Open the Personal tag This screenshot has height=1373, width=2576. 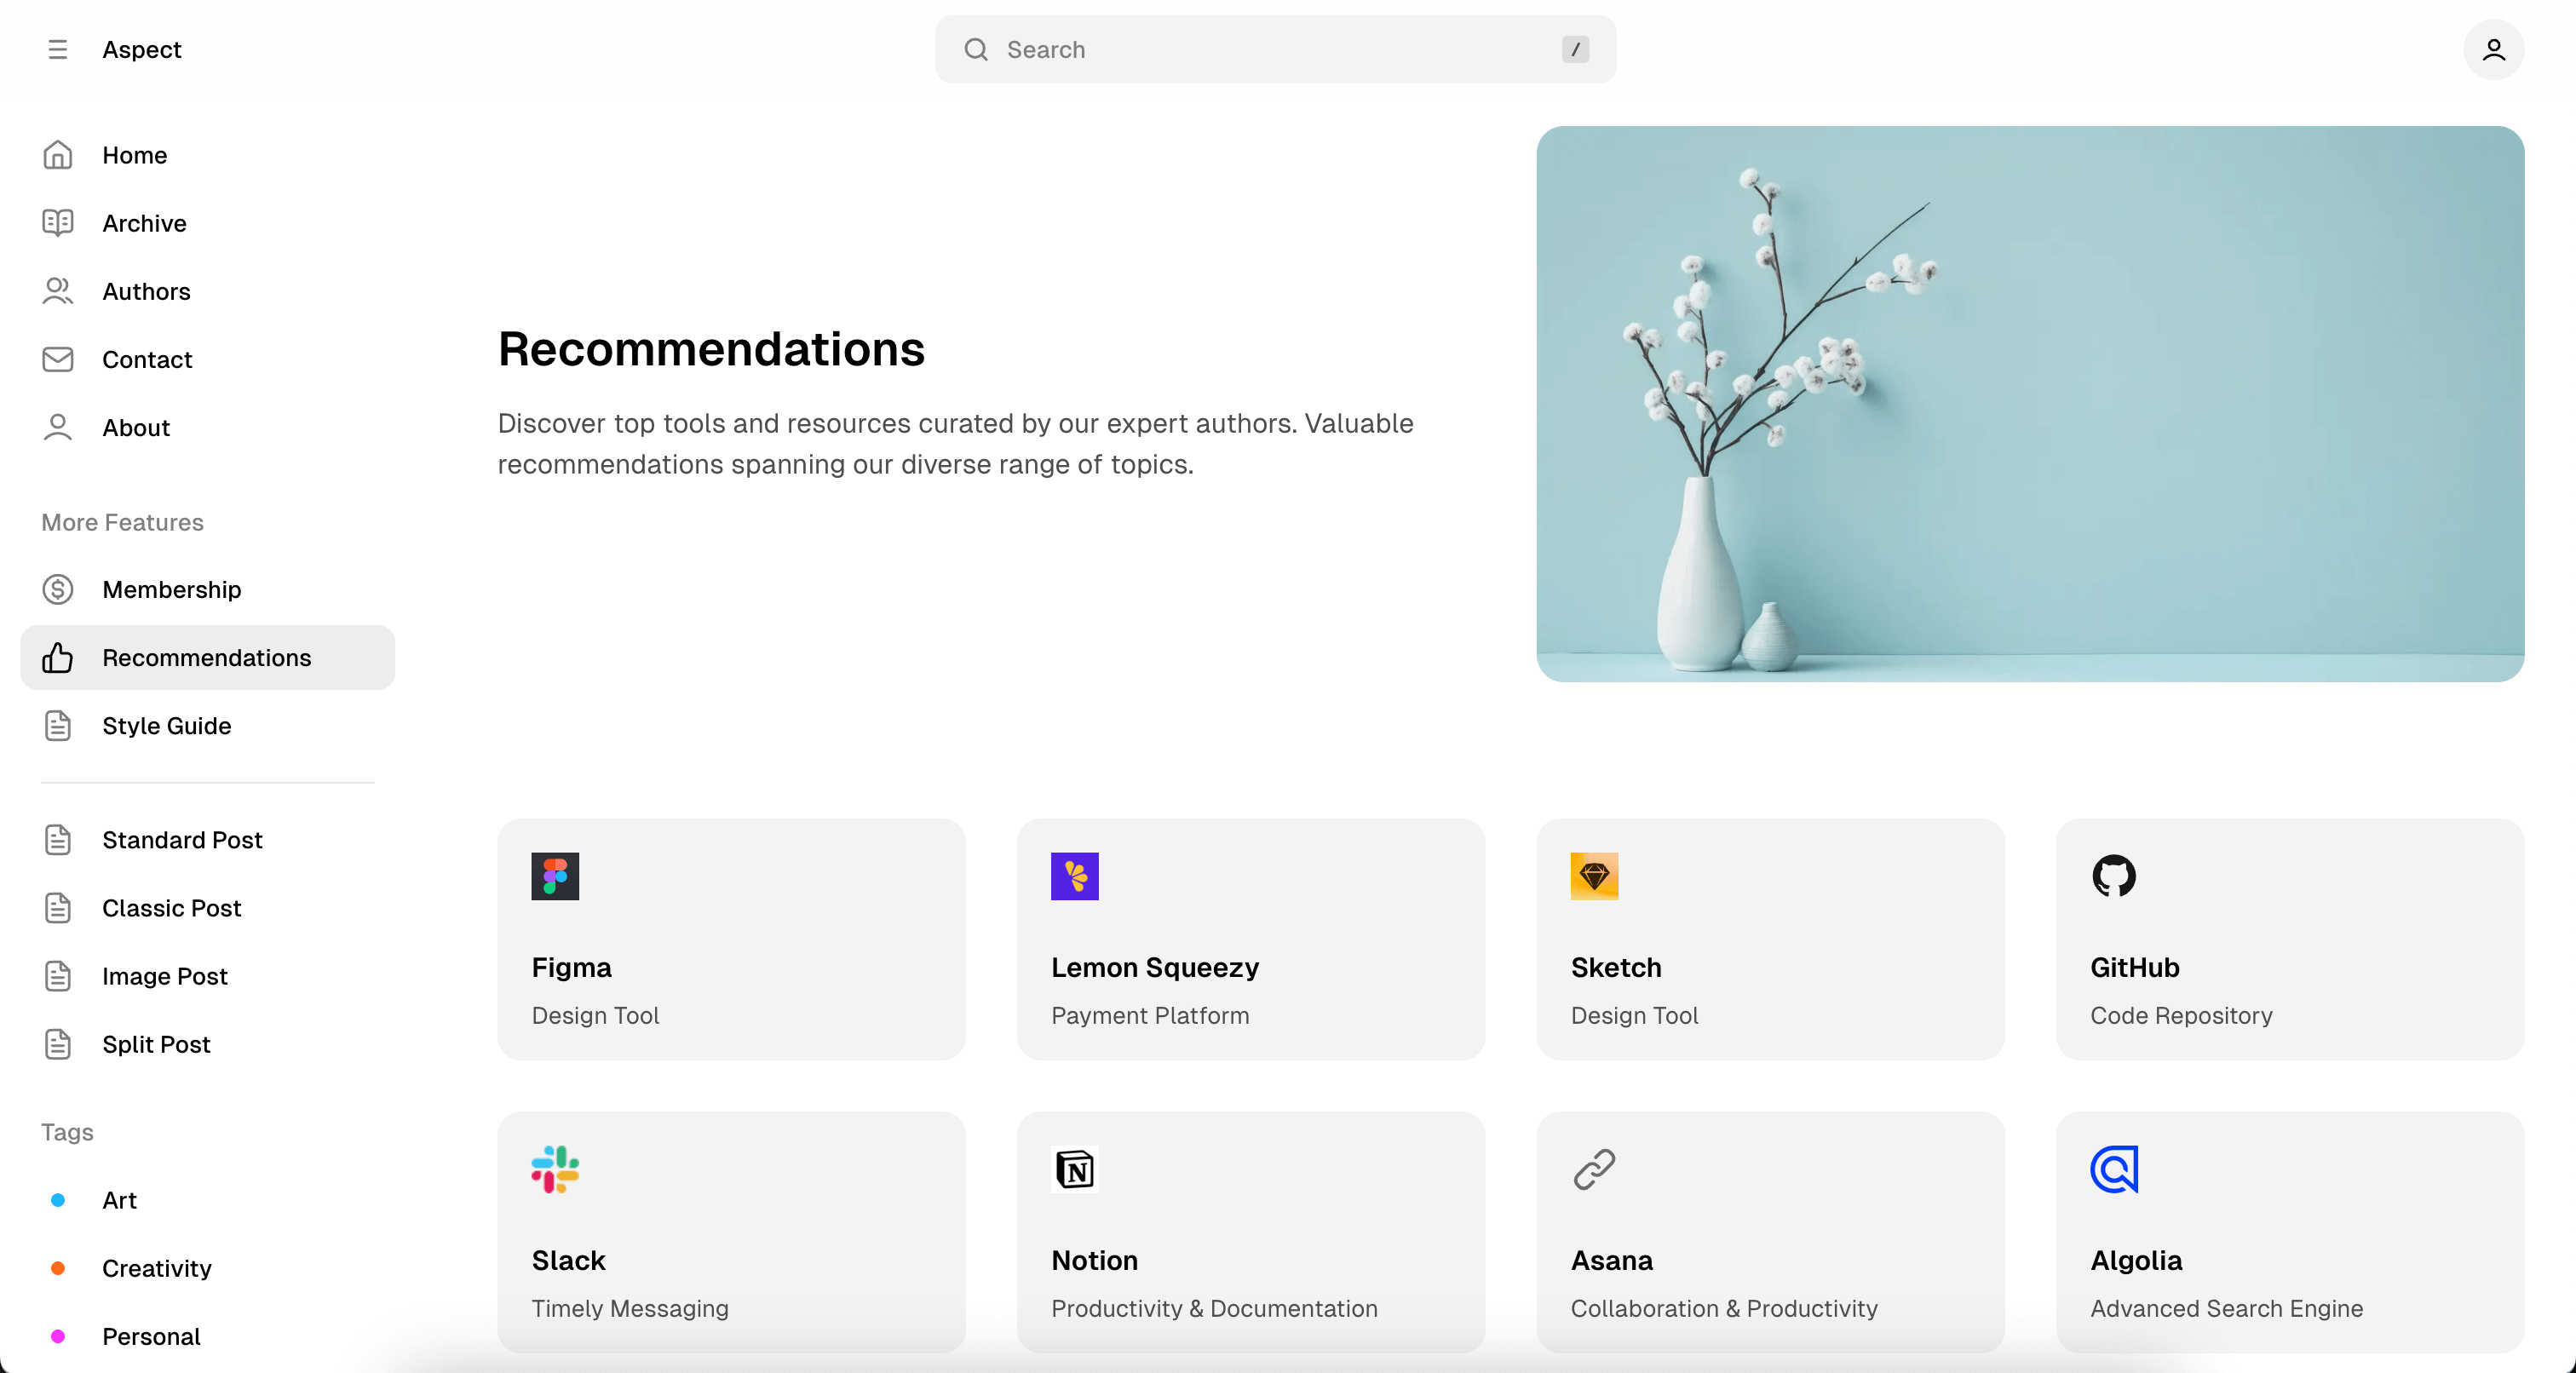point(152,1336)
